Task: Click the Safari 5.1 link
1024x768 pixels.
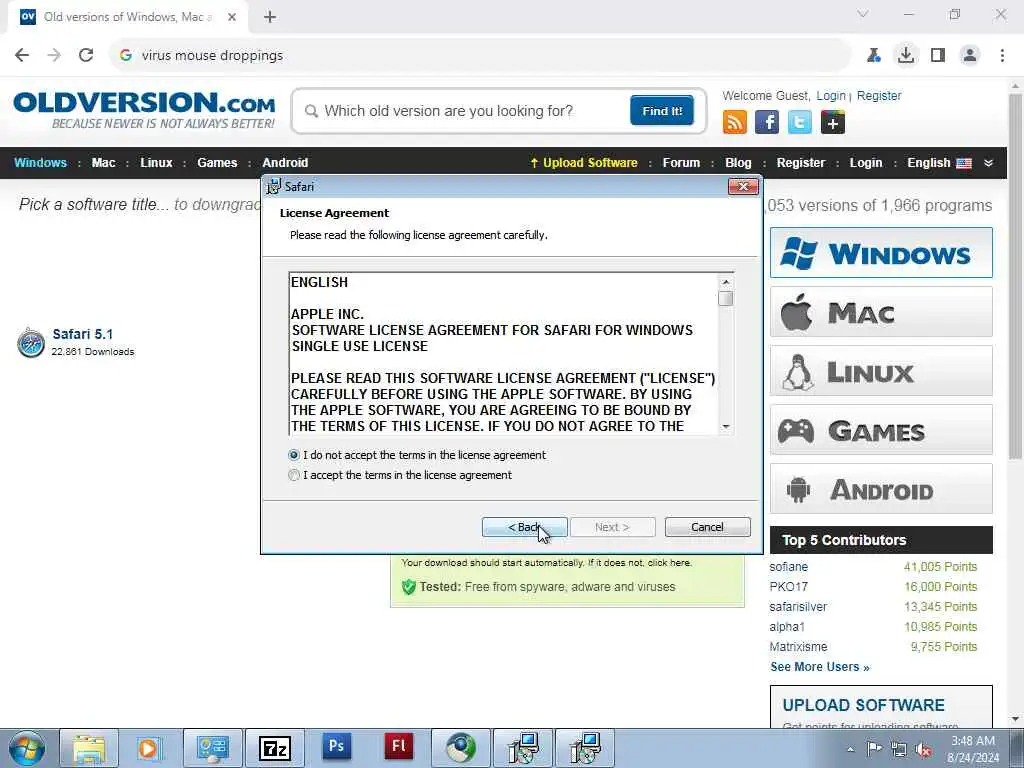Action: 82,334
